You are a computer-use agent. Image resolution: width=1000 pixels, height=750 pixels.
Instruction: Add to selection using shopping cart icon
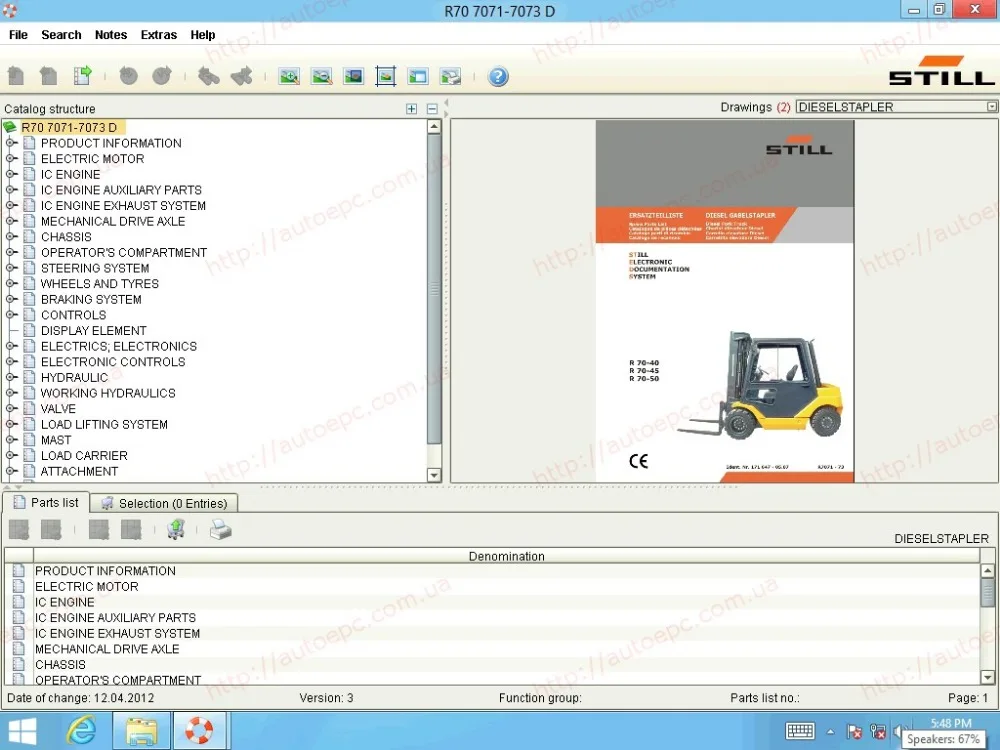coord(176,530)
